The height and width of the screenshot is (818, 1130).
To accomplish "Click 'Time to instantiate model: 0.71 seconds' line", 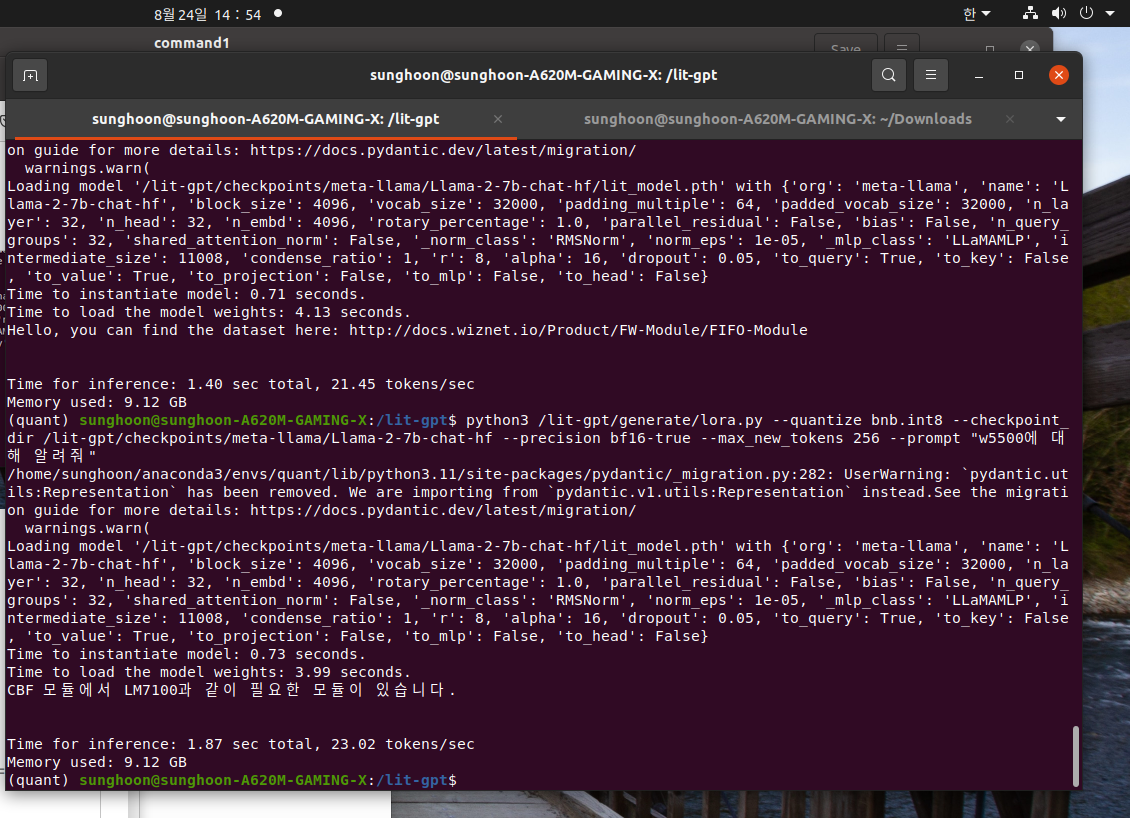I will (x=187, y=294).
